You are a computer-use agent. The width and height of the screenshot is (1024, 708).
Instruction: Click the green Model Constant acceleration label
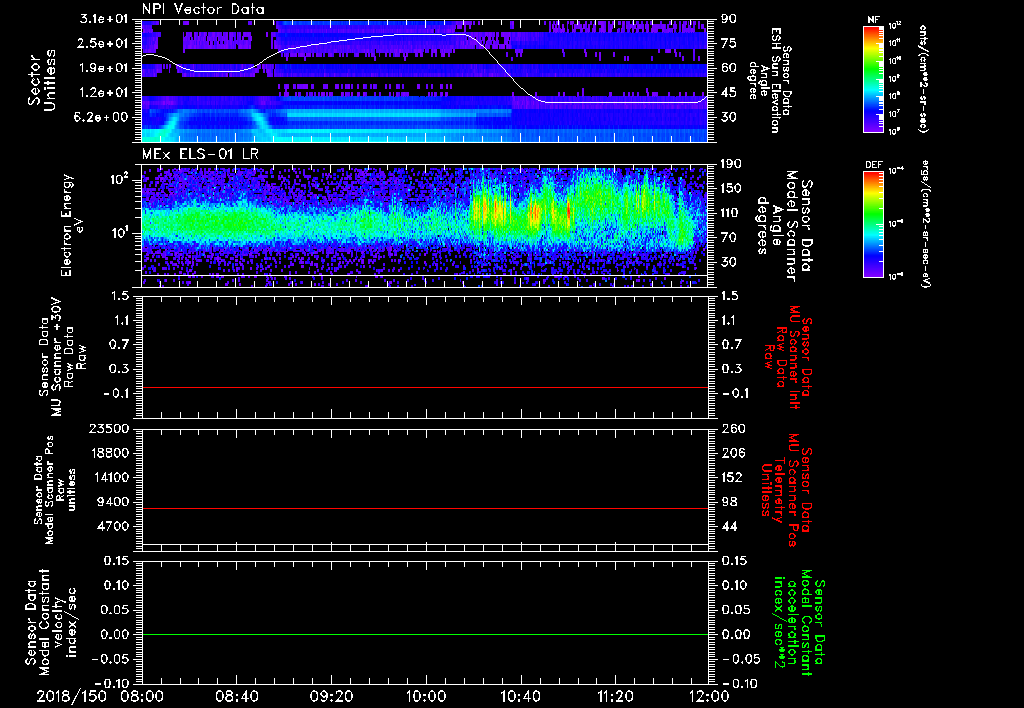(799, 622)
